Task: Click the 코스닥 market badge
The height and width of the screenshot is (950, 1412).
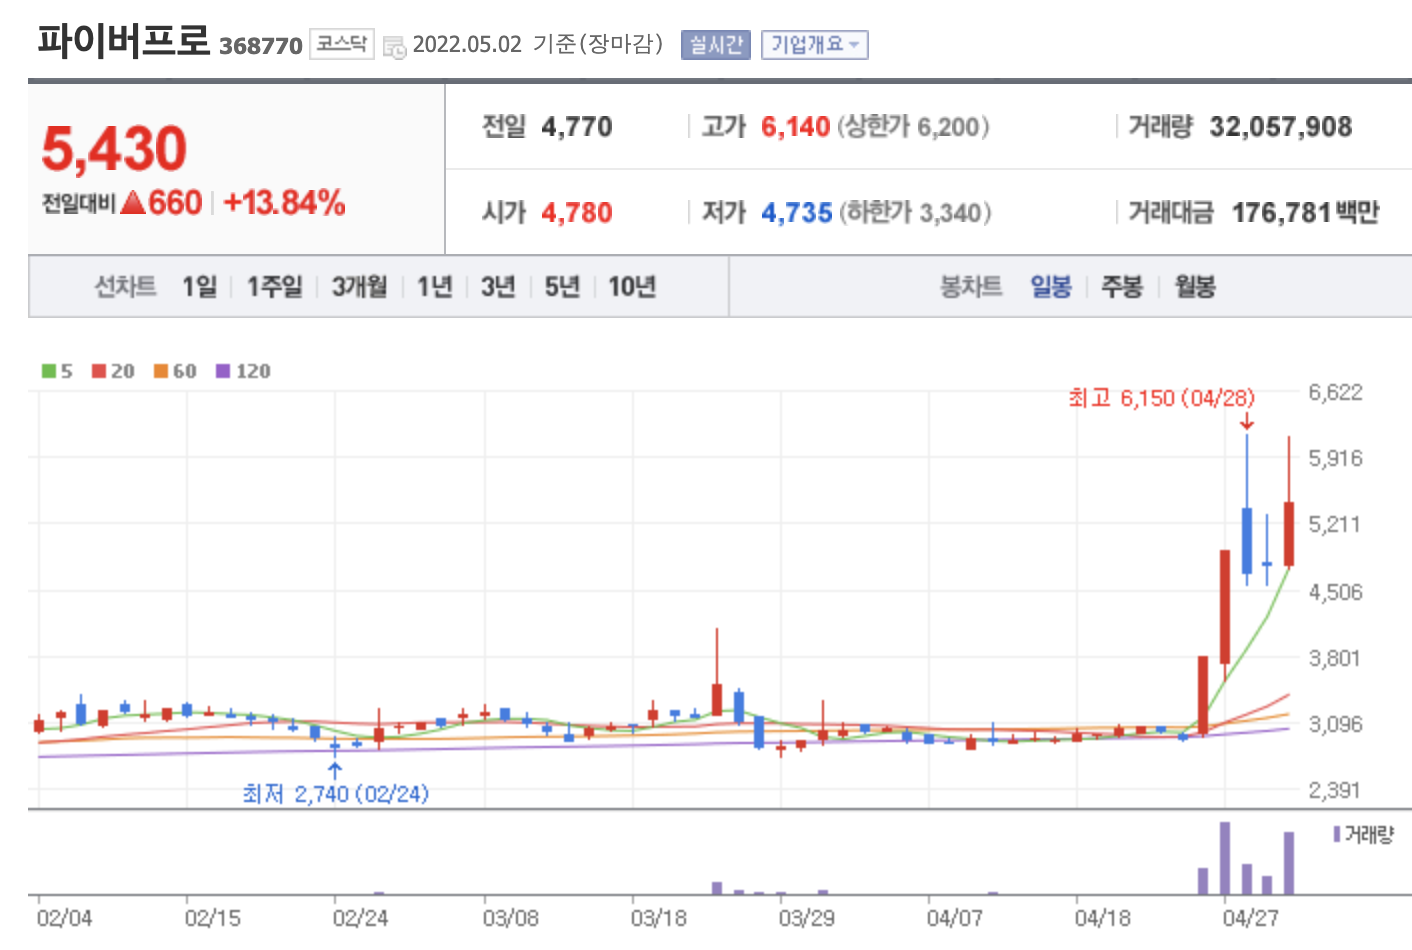Action: [341, 44]
